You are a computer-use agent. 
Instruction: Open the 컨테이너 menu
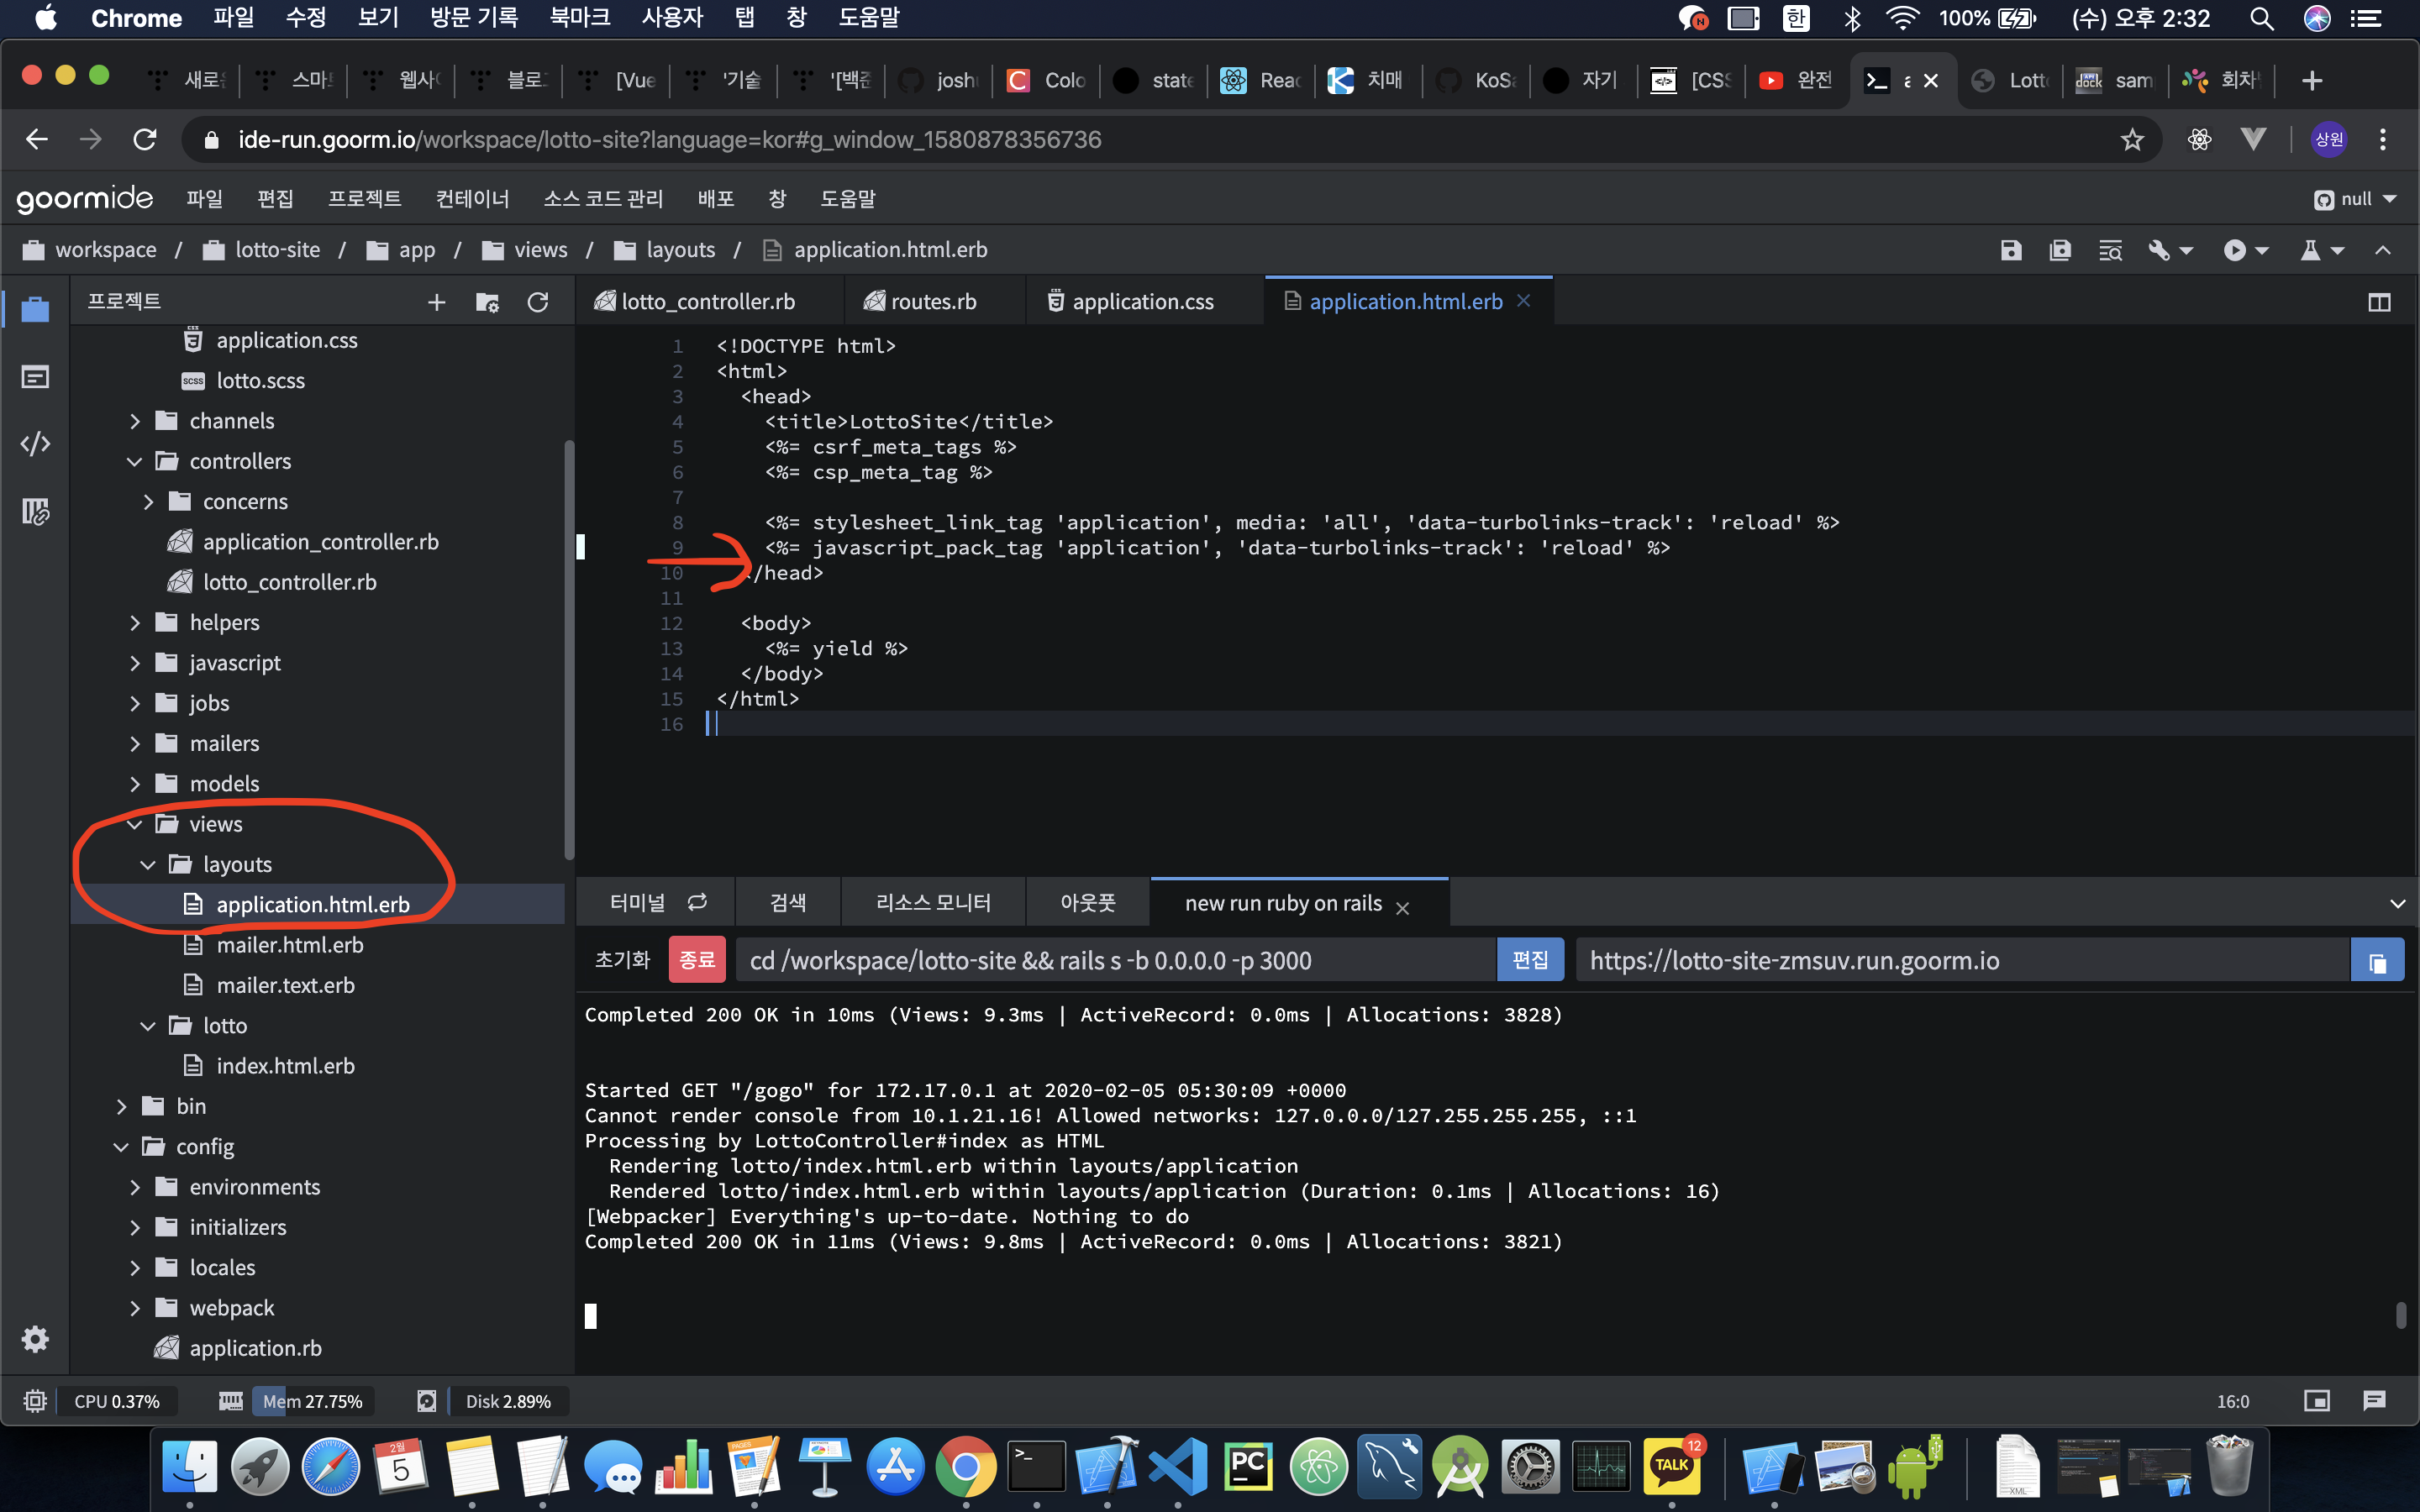click(x=472, y=199)
